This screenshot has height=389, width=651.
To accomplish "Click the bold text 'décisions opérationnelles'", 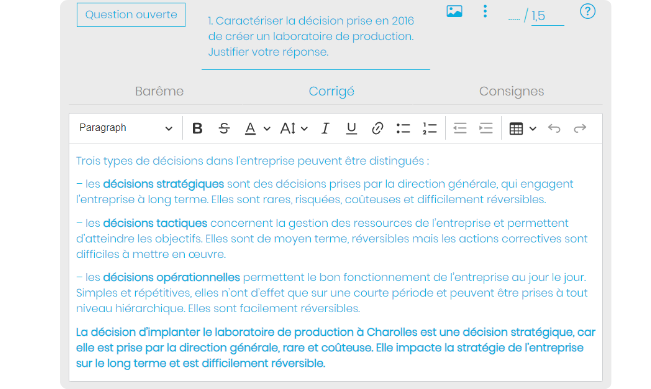I will (x=171, y=277).
